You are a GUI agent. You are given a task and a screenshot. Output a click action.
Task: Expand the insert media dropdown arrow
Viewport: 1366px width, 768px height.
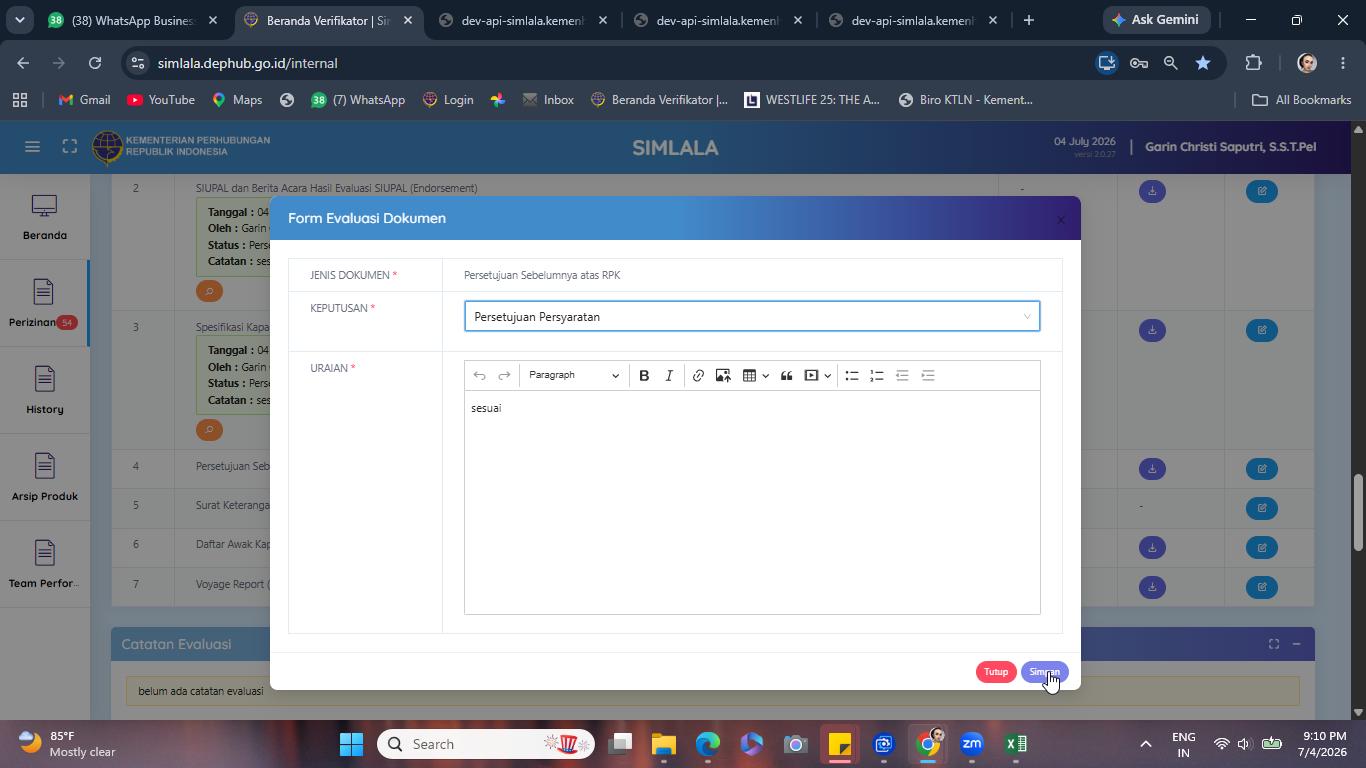click(x=828, y=376)
